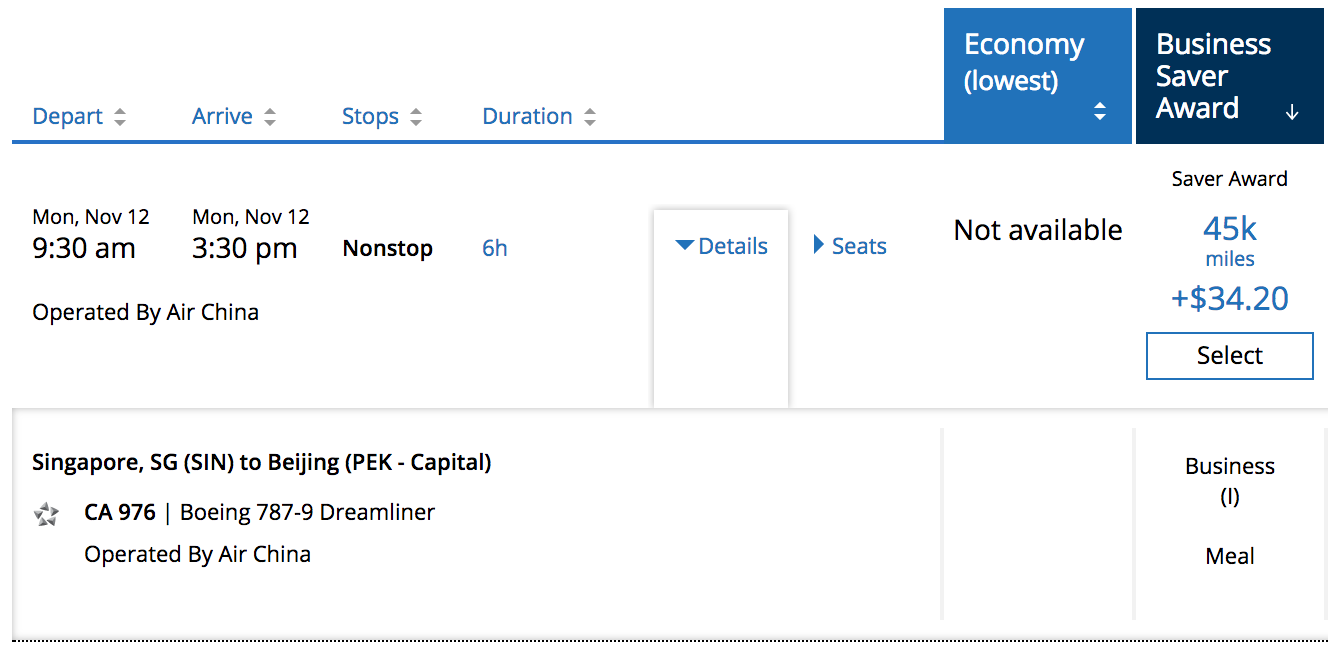1328x650 pixels.
Task: Click the +$34.20 taxes amount
Action: (1229, 298)
